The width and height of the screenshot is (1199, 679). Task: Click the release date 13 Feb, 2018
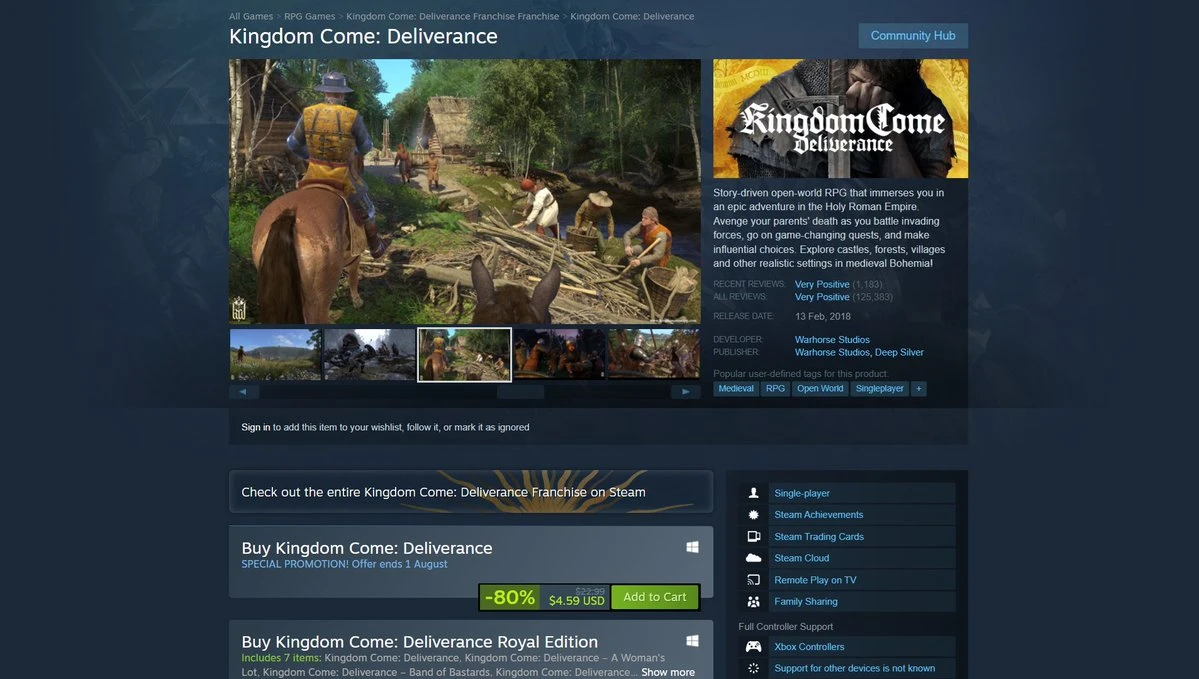point(823,317)
